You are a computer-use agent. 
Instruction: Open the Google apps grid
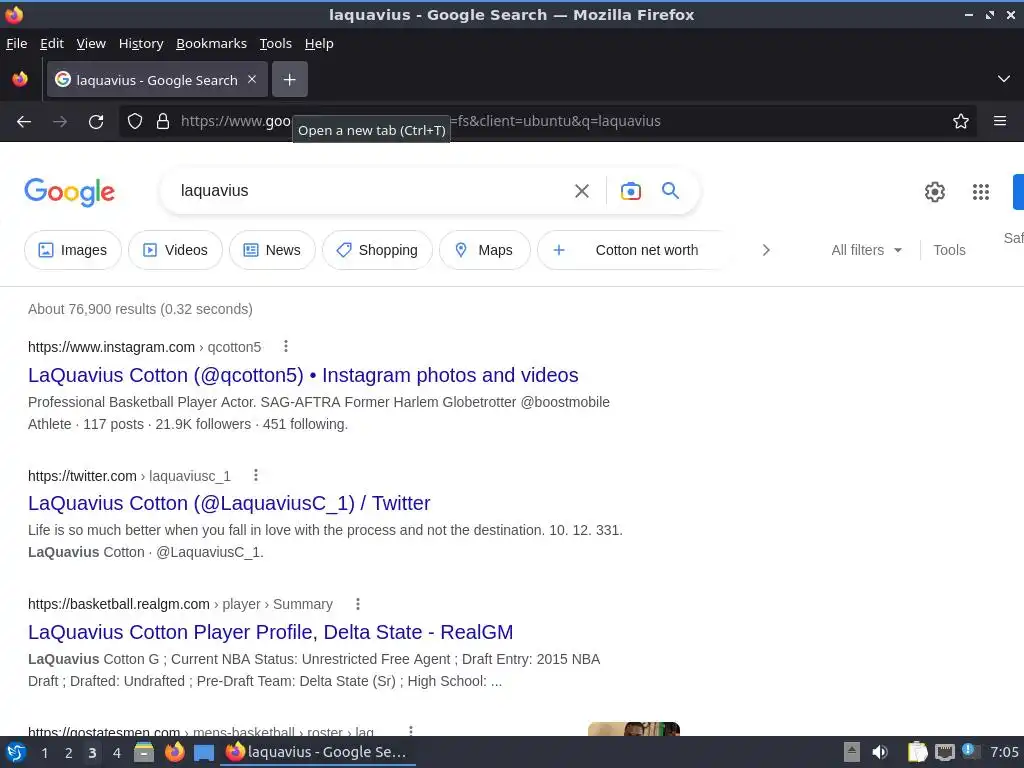pyautogui.click(x=980, y=192)
